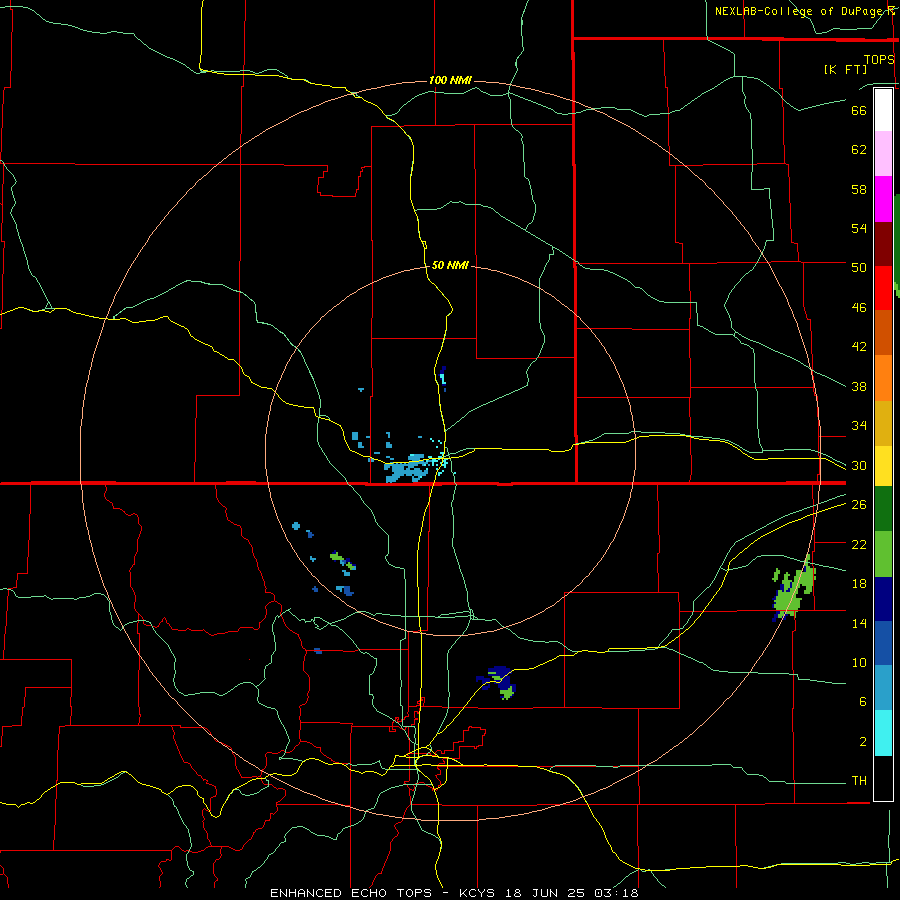
Task: Click the "18" legend label
Action: (859, 584)
